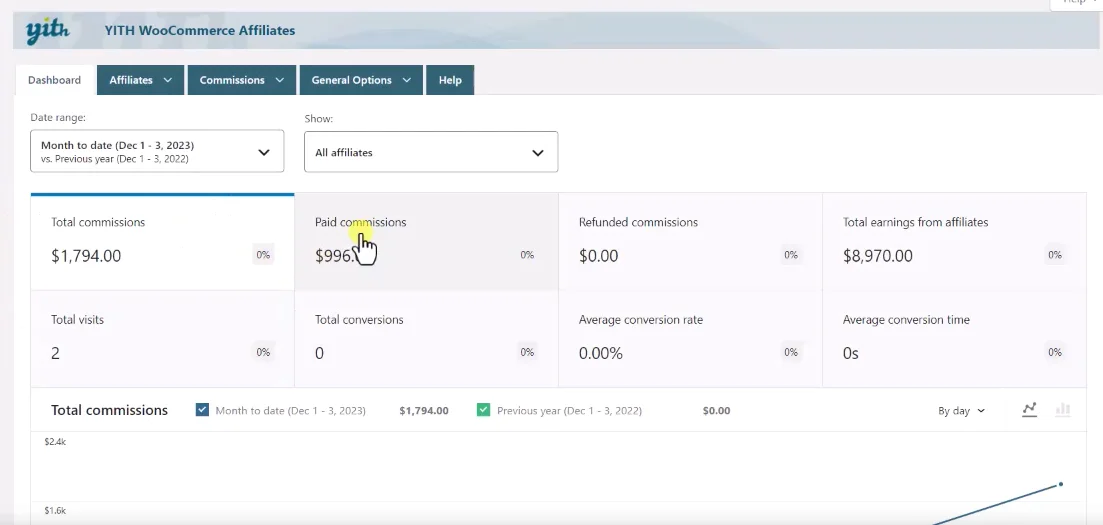The height and width of the screenshot is (525, 1103).
Task: Click the $1,794.00 total commissions value
Action: pyautogui.click(x=86, y=255)
